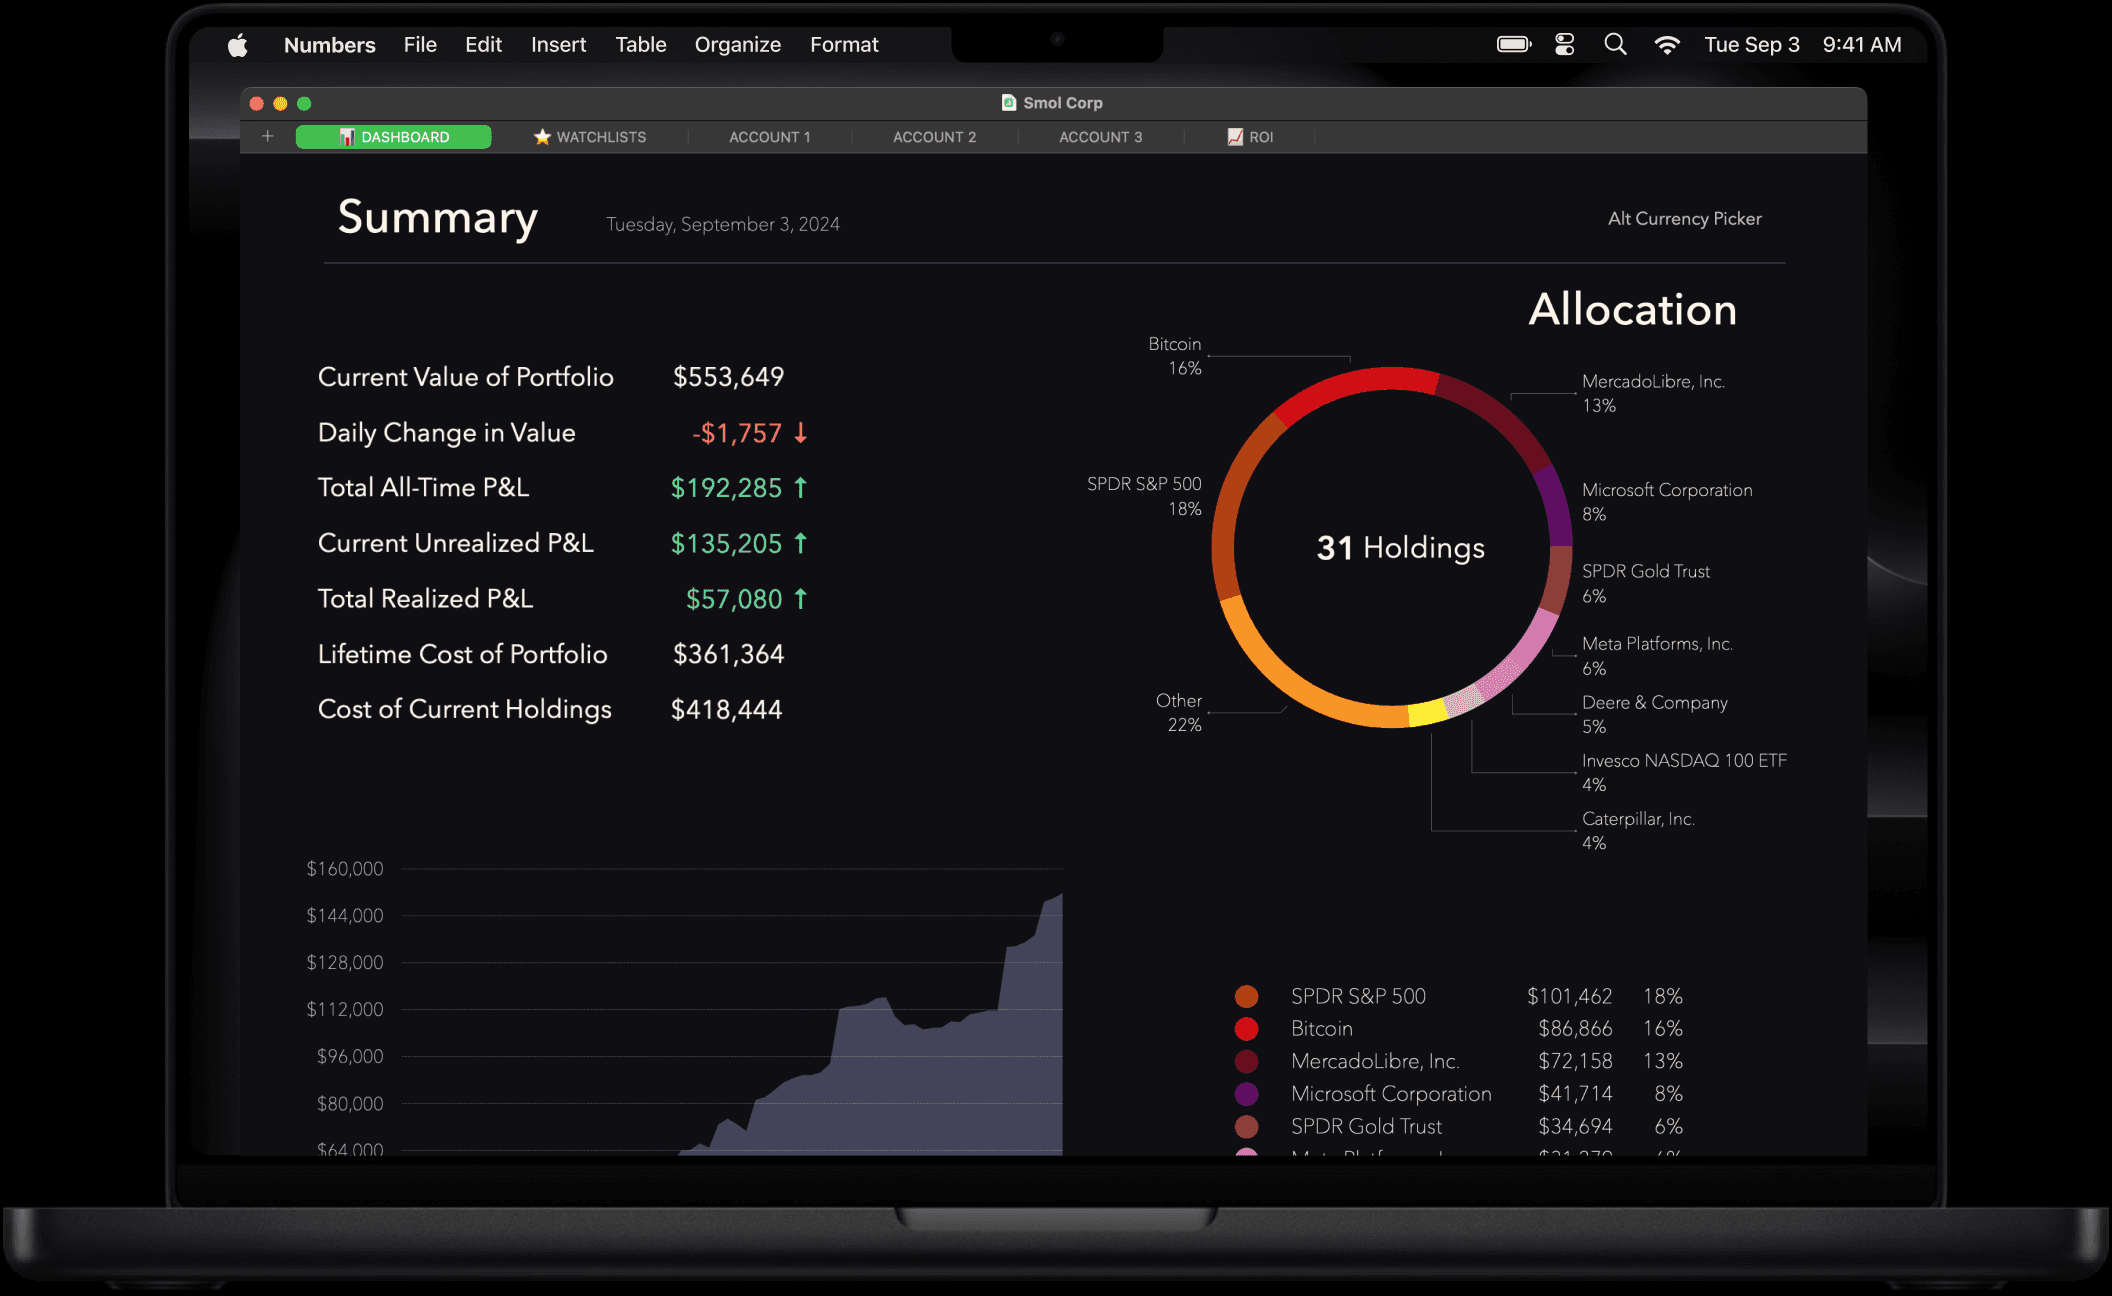Click the MercadoLibre, Inc. 13% chart label
The image size is (2112, 1296).
click(x=1653, y=393)
